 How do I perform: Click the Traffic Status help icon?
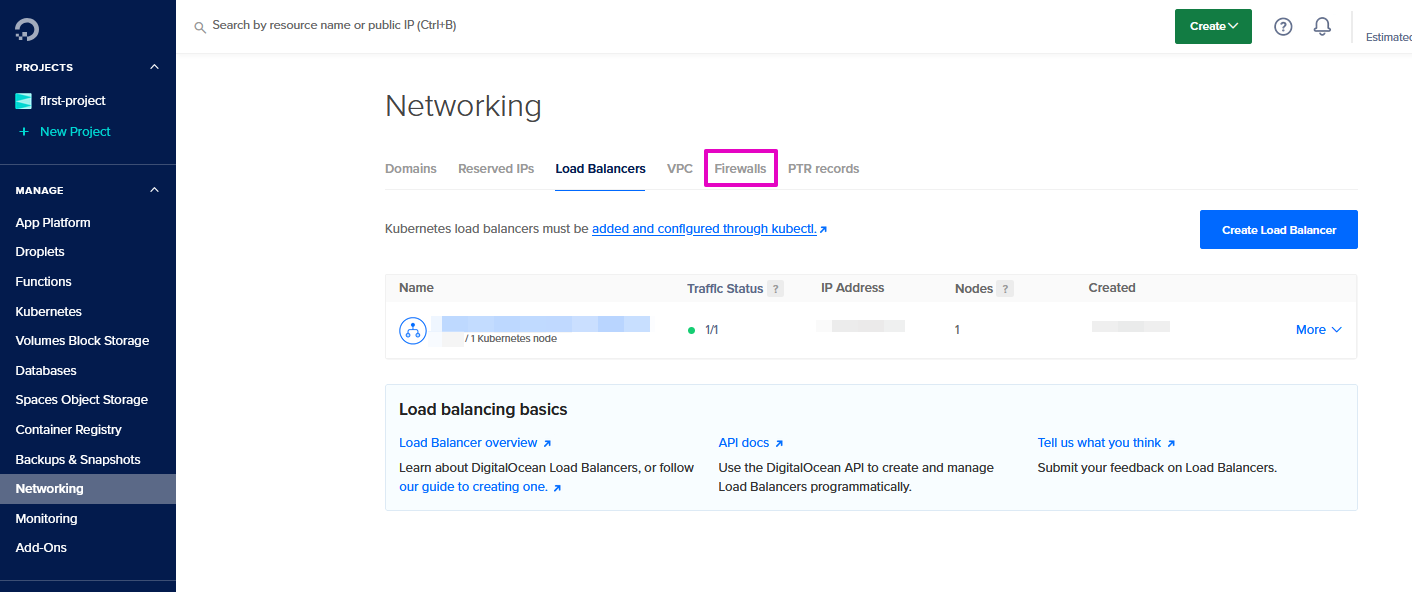coord(775,289)
